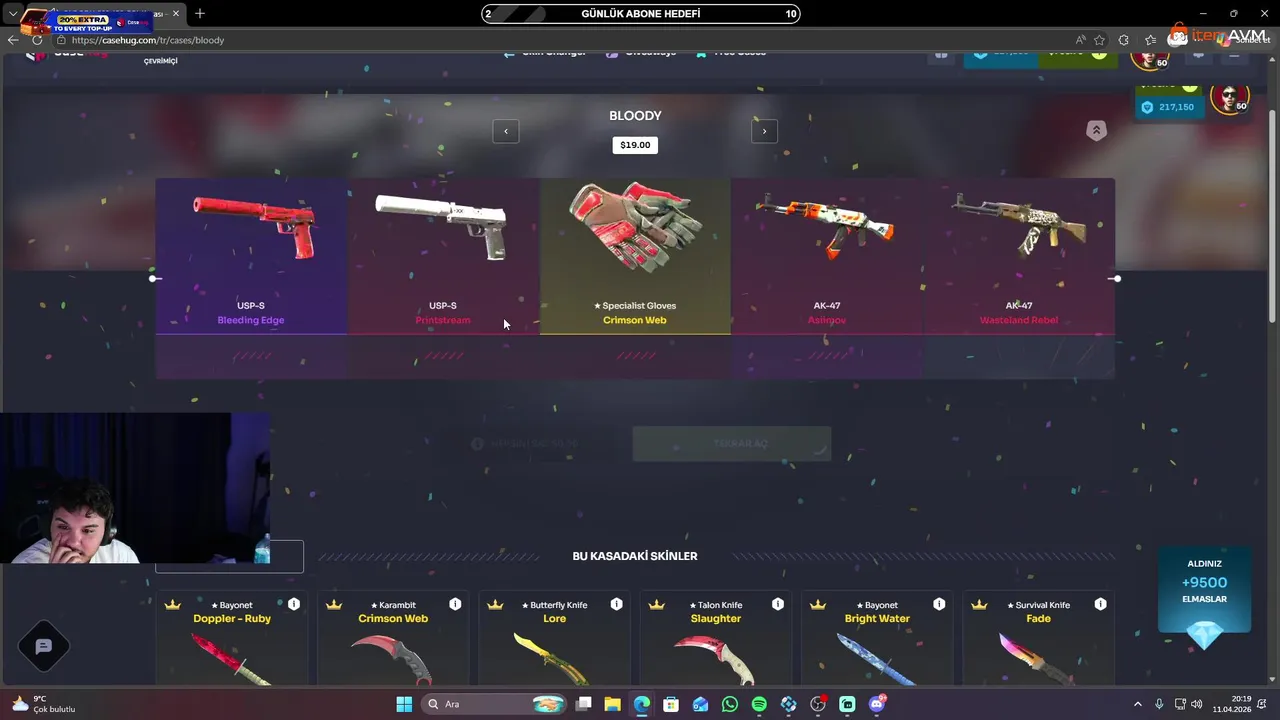
Task: Click the crown icon on Bright Water card
Action: (x=818, y=605)
